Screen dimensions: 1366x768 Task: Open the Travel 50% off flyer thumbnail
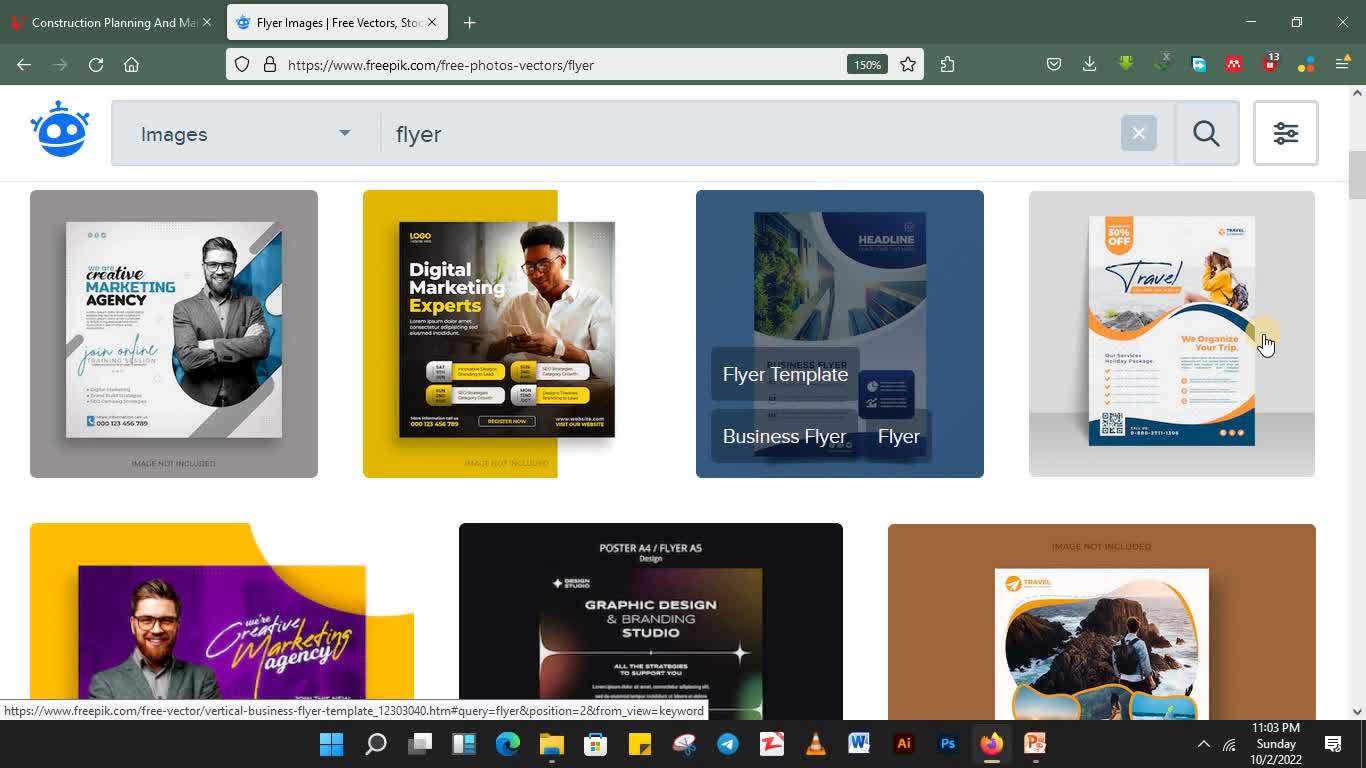tap(1172, 334)
